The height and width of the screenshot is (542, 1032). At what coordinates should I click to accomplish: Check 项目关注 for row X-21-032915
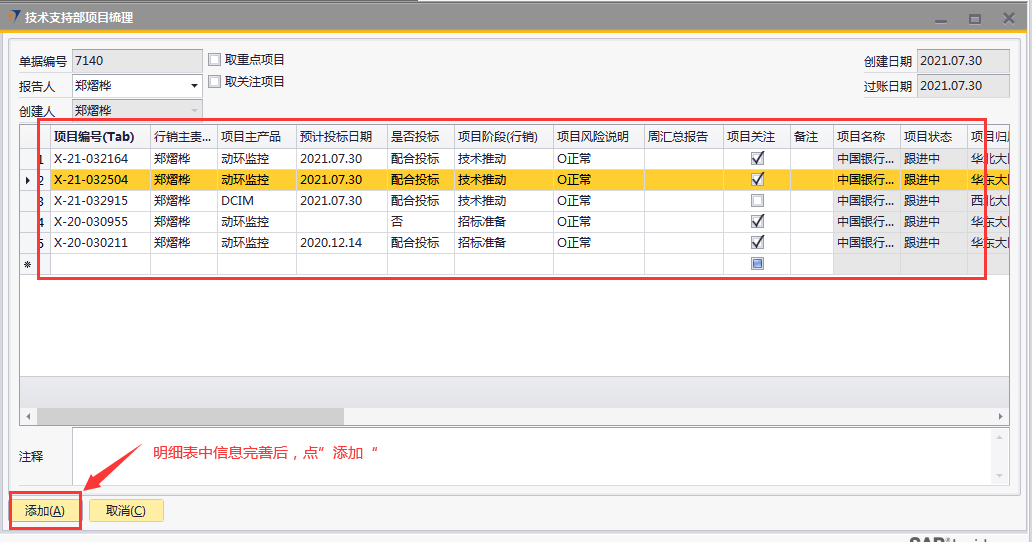(x=757, y=201)
